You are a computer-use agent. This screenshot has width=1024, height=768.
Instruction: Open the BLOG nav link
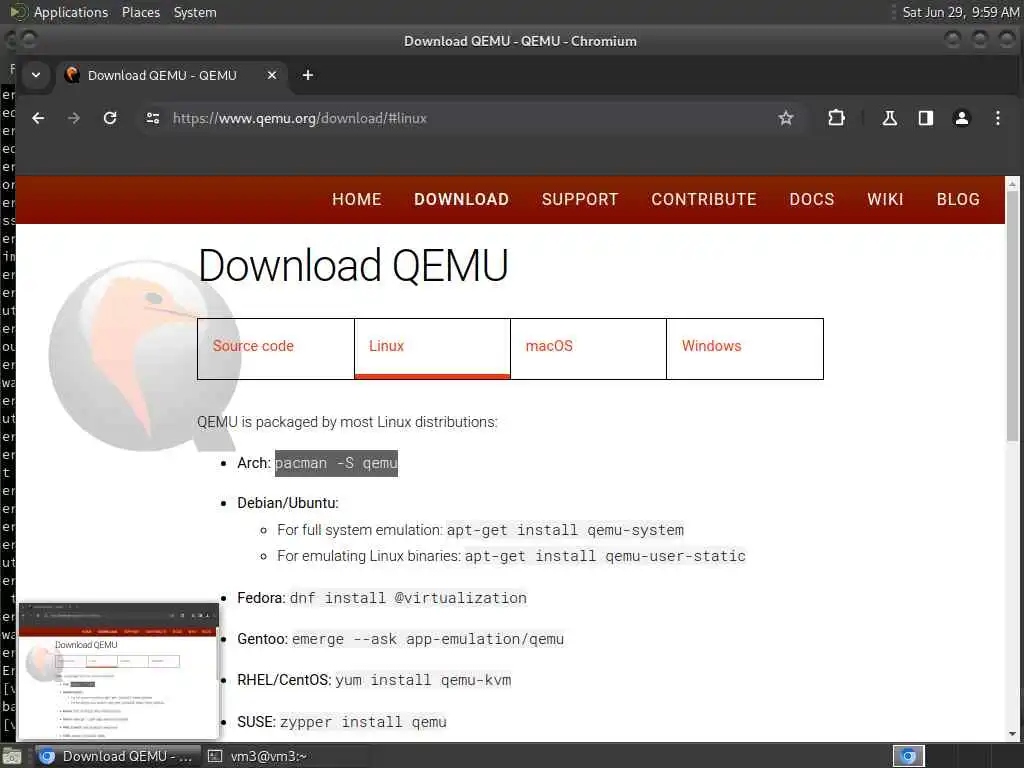point(958,199)
